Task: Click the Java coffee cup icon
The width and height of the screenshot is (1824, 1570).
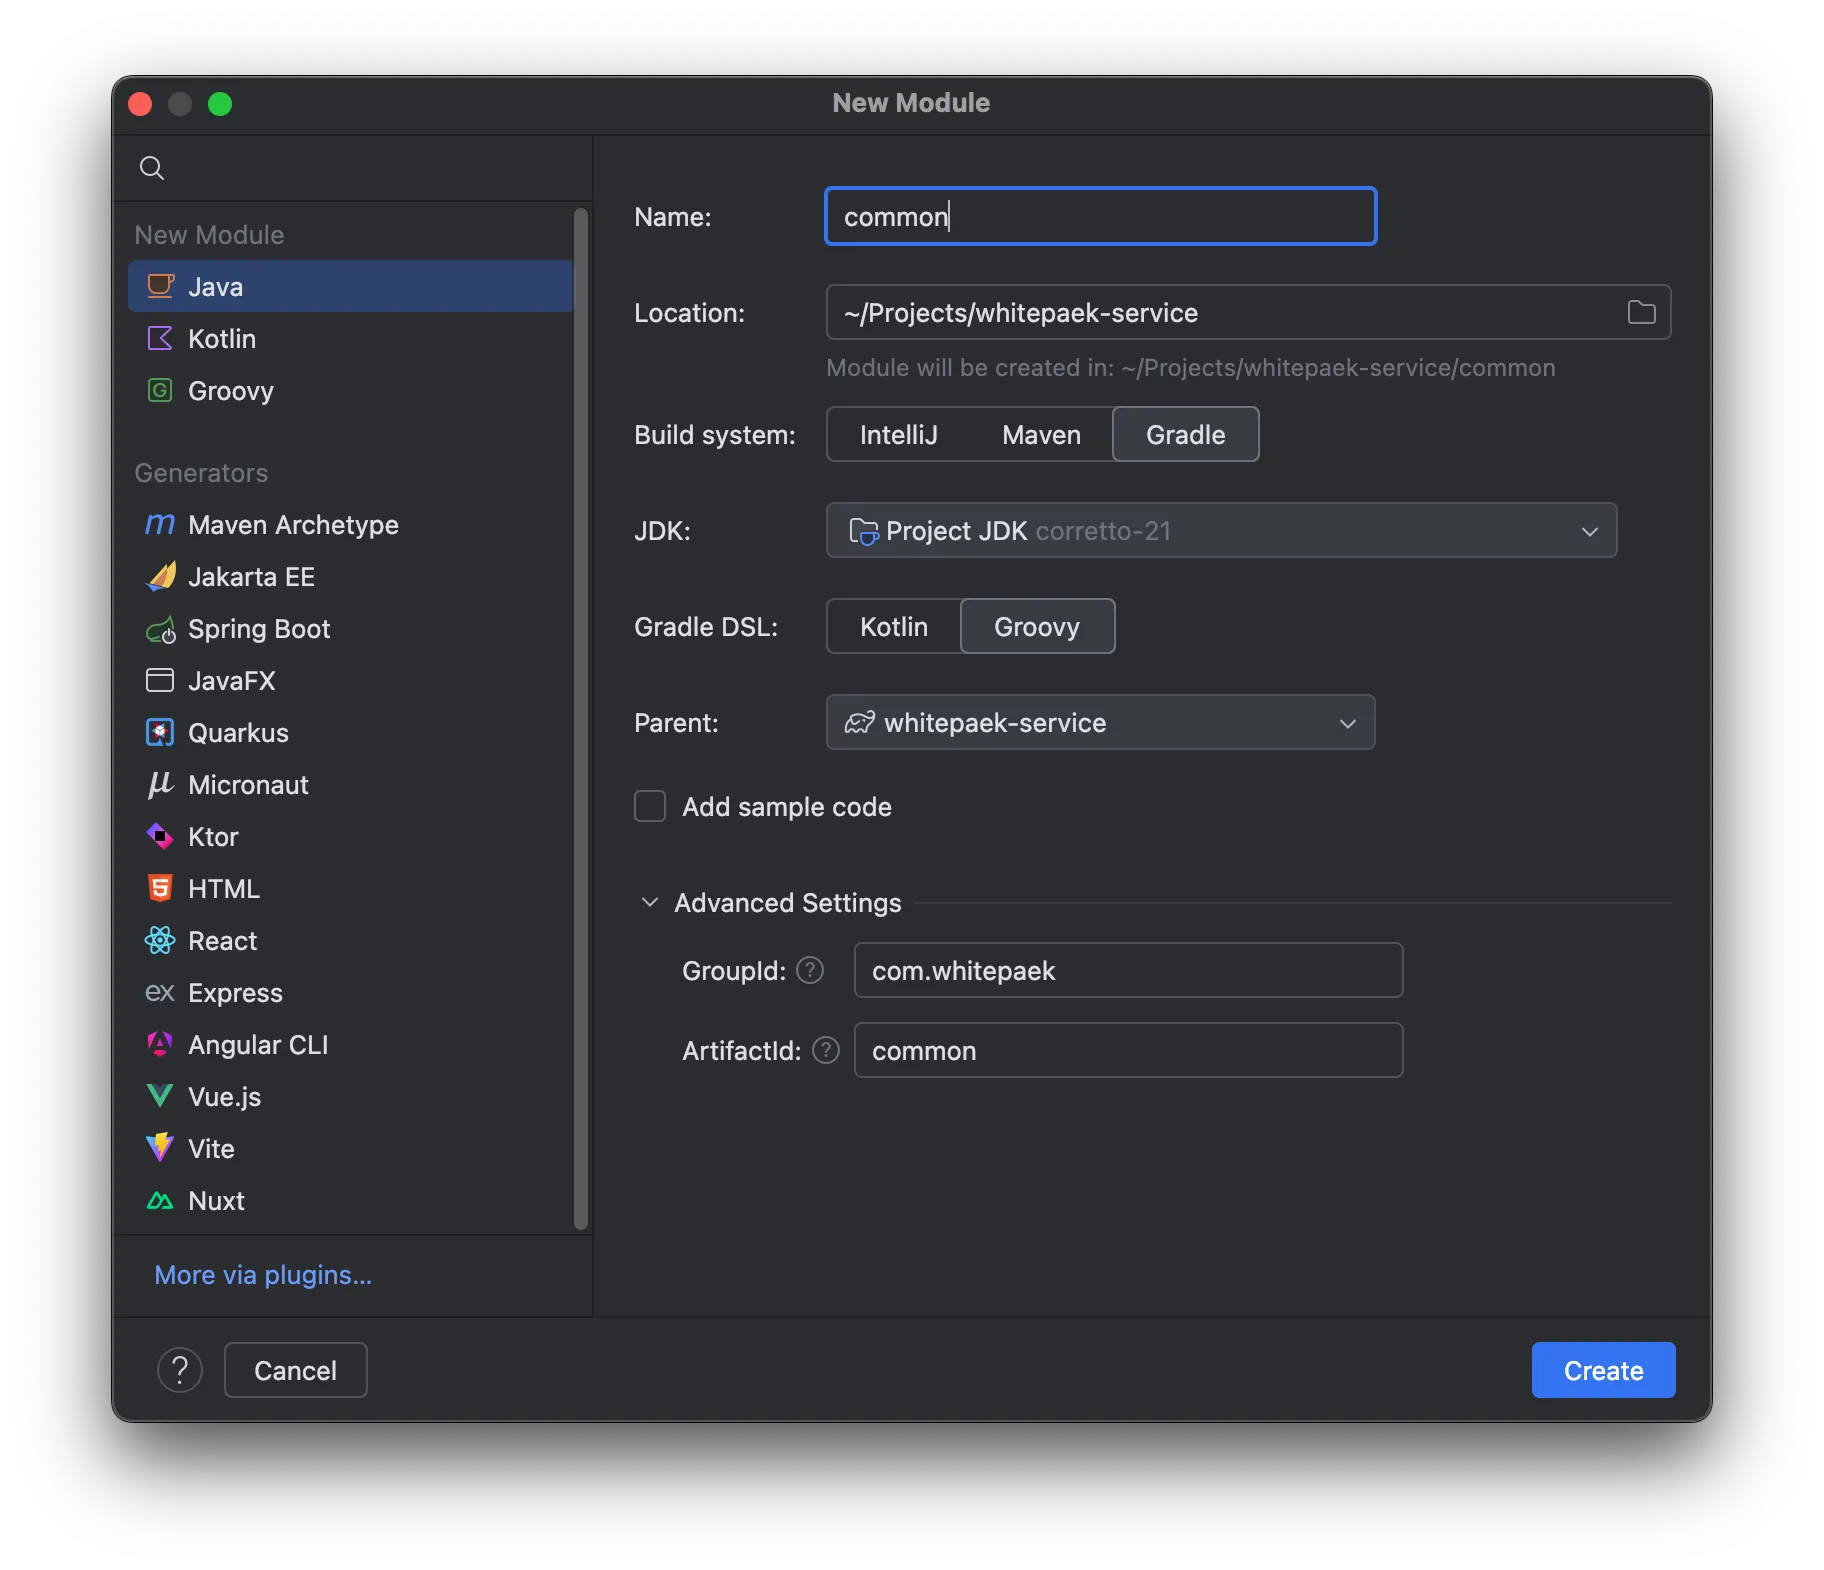Action: pos(160,286)
